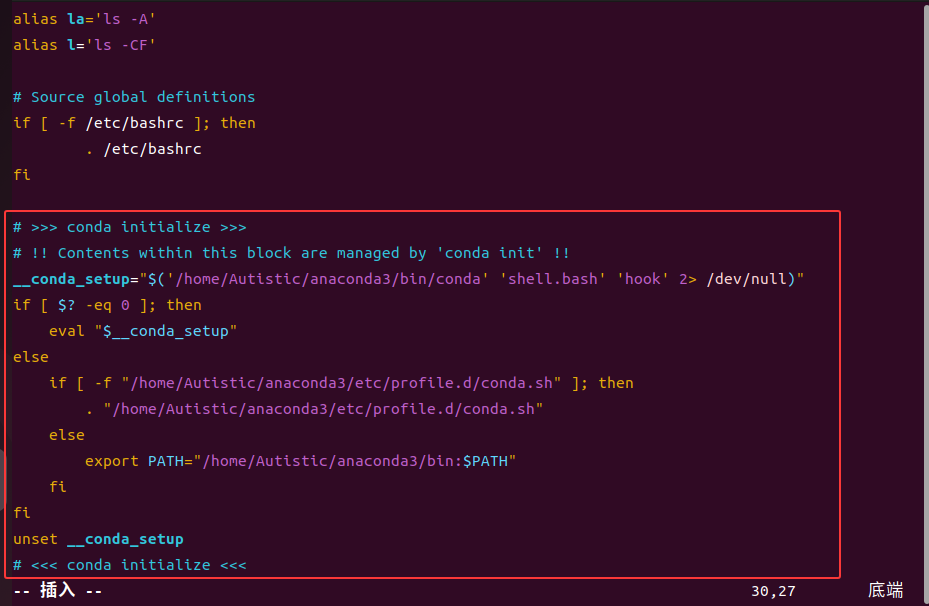The height and width of the screenshot is (606, 929).
Task: Click the first fi keyword
Action: coord(21,174)
